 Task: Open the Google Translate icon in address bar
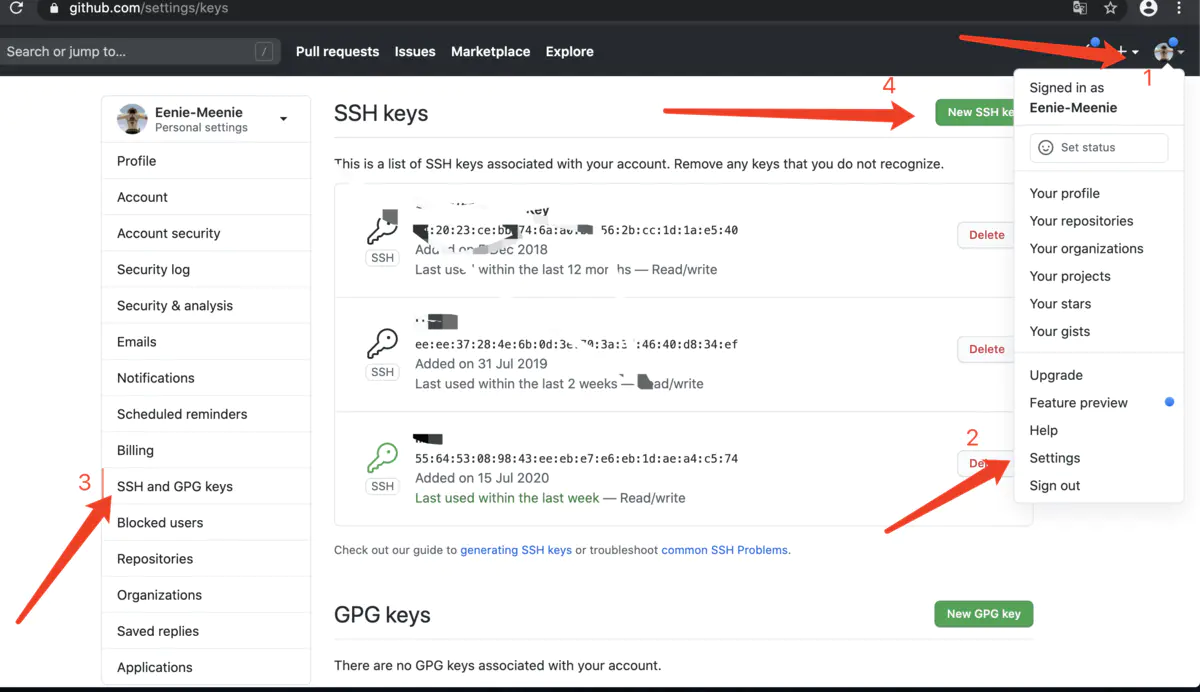coord(1080,8)
